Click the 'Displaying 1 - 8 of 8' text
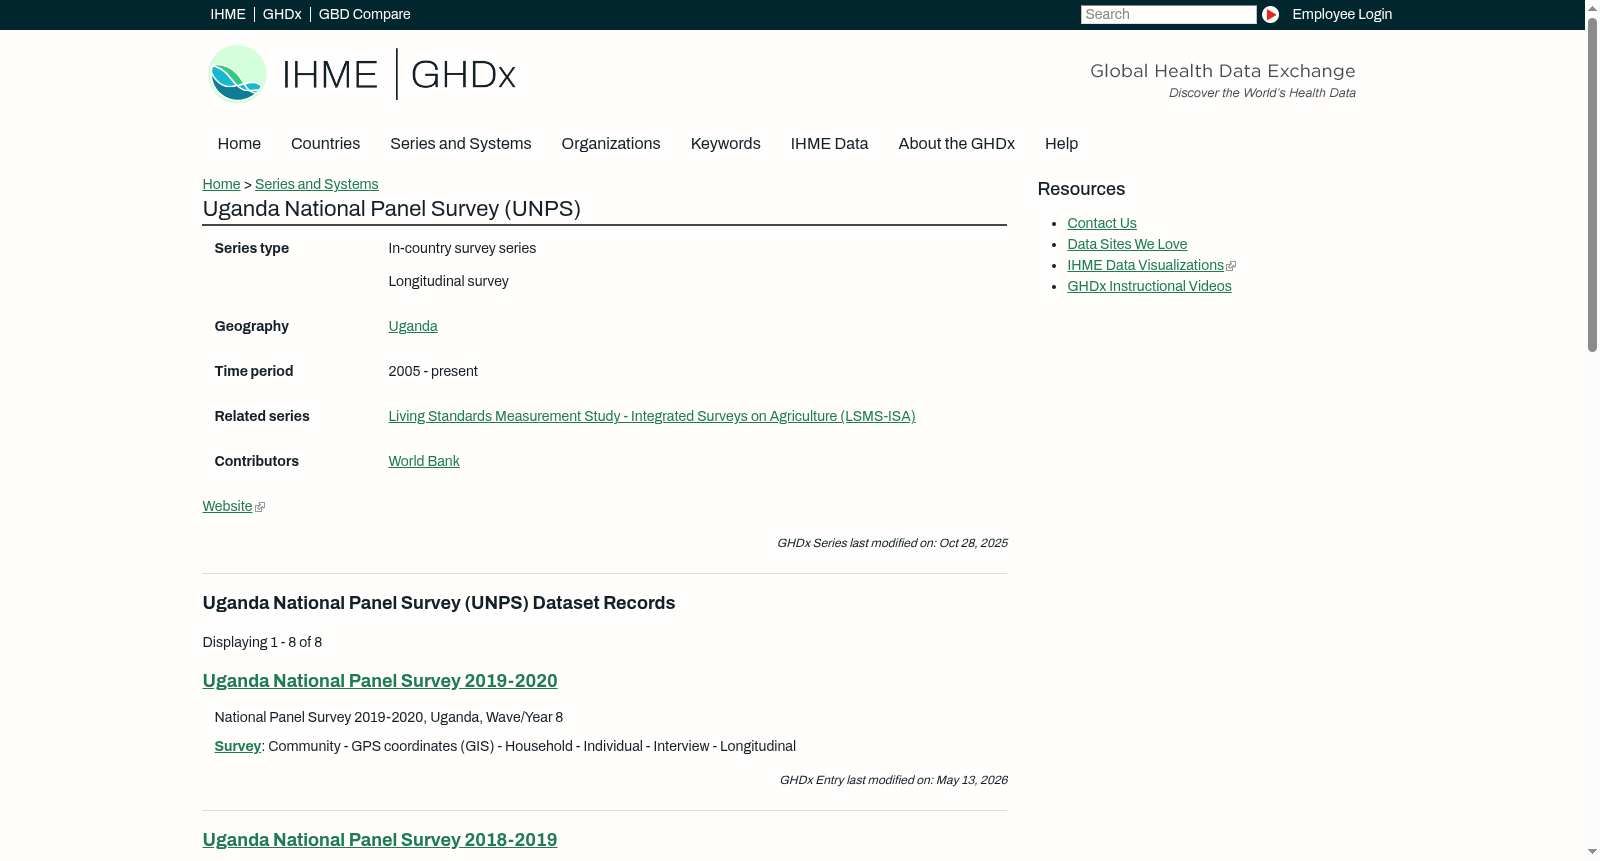Screen dimensions: 1600x861 pos(262,642)
